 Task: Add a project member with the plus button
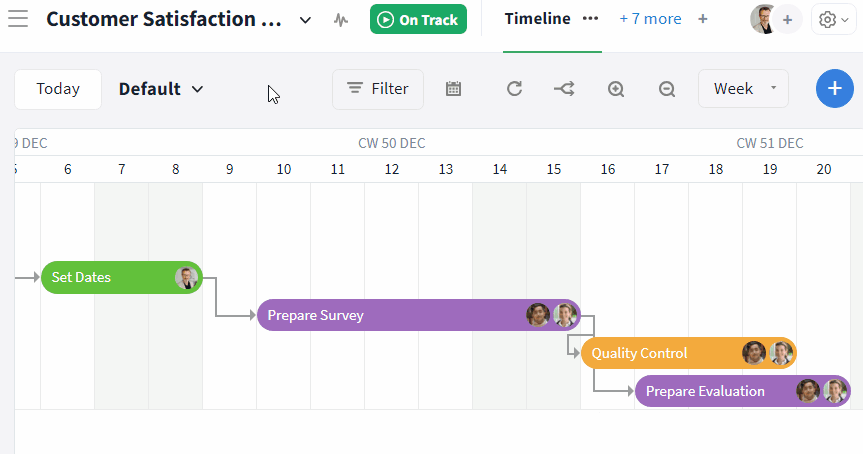point(788,19)
